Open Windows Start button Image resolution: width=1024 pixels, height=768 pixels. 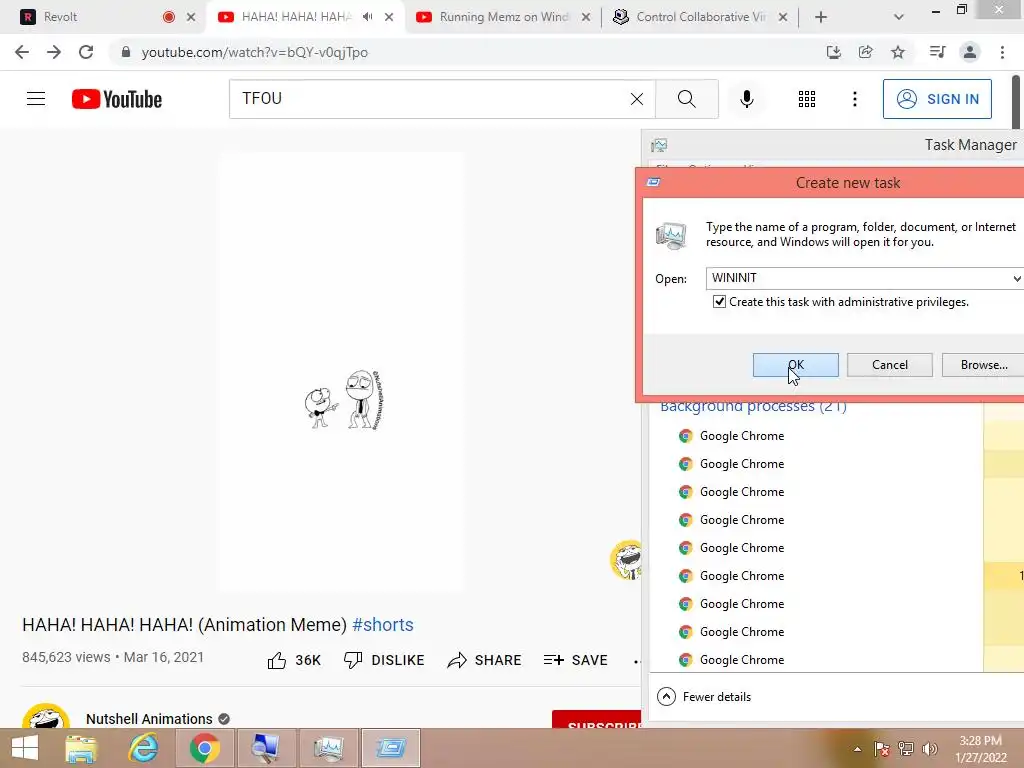(x=24, y=748)
